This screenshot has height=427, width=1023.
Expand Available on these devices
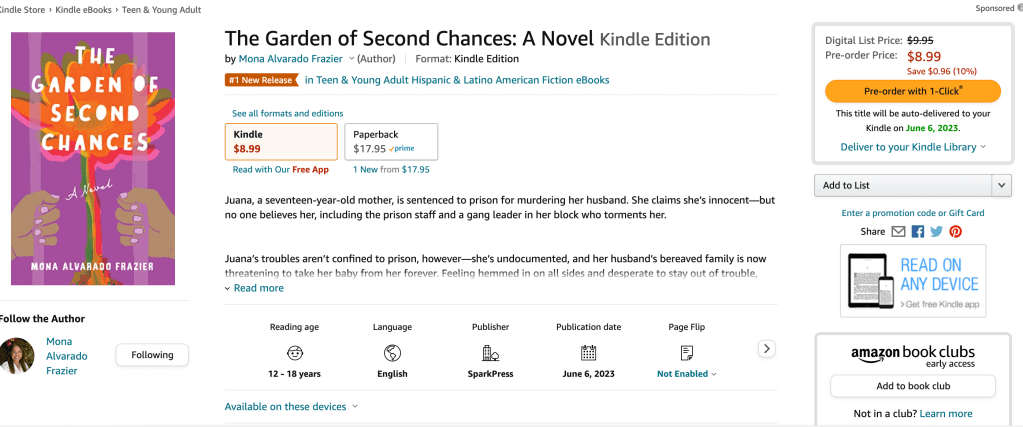[x=291, y=407]
